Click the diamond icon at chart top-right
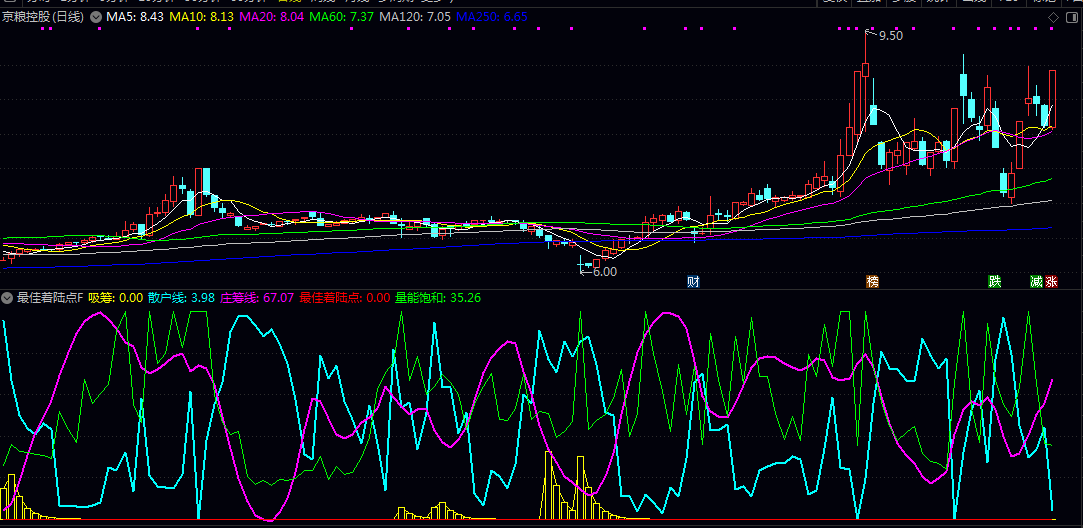Viewport: 1083px width, 528px height. coord(1053,18)
